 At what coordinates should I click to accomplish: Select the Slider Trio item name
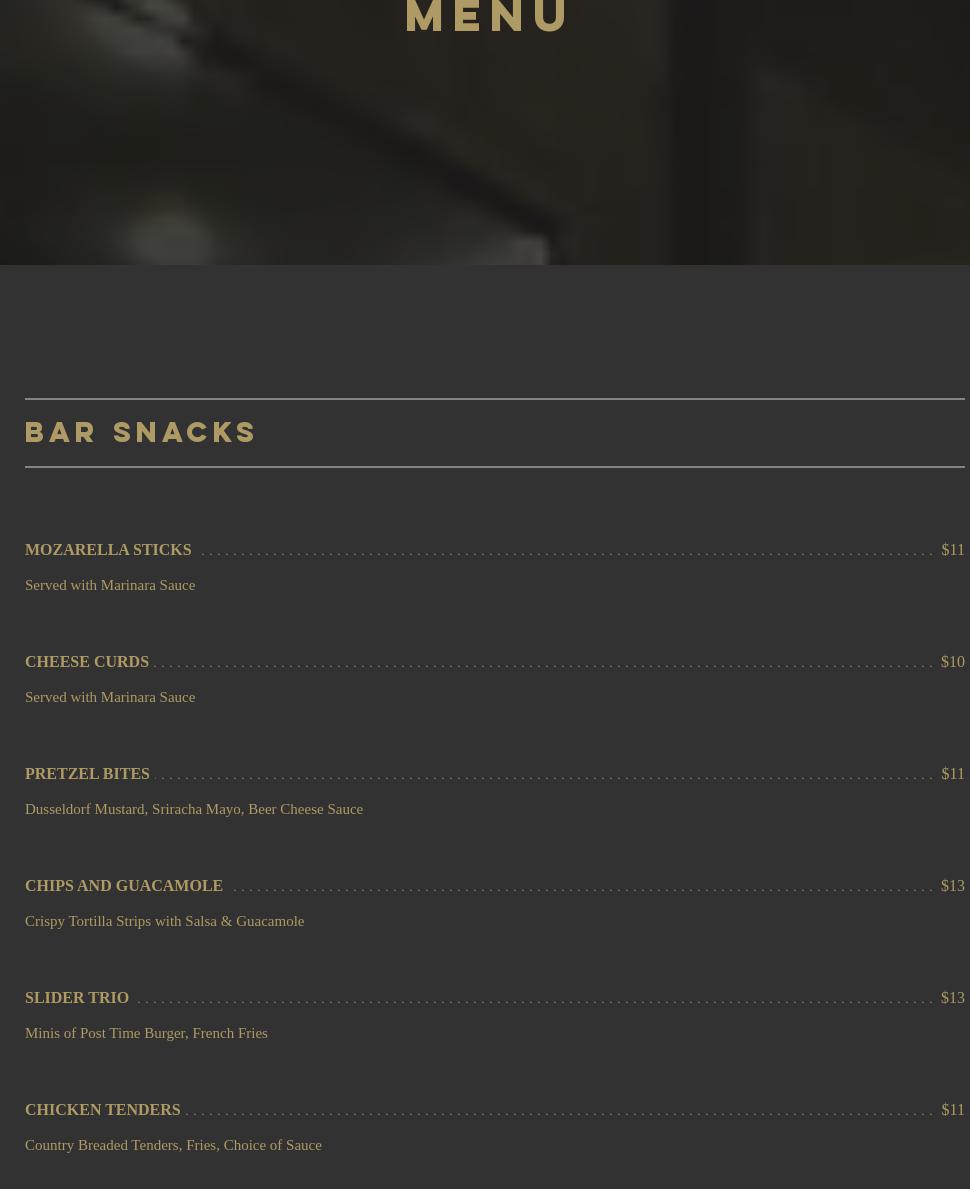pos(77,998)
